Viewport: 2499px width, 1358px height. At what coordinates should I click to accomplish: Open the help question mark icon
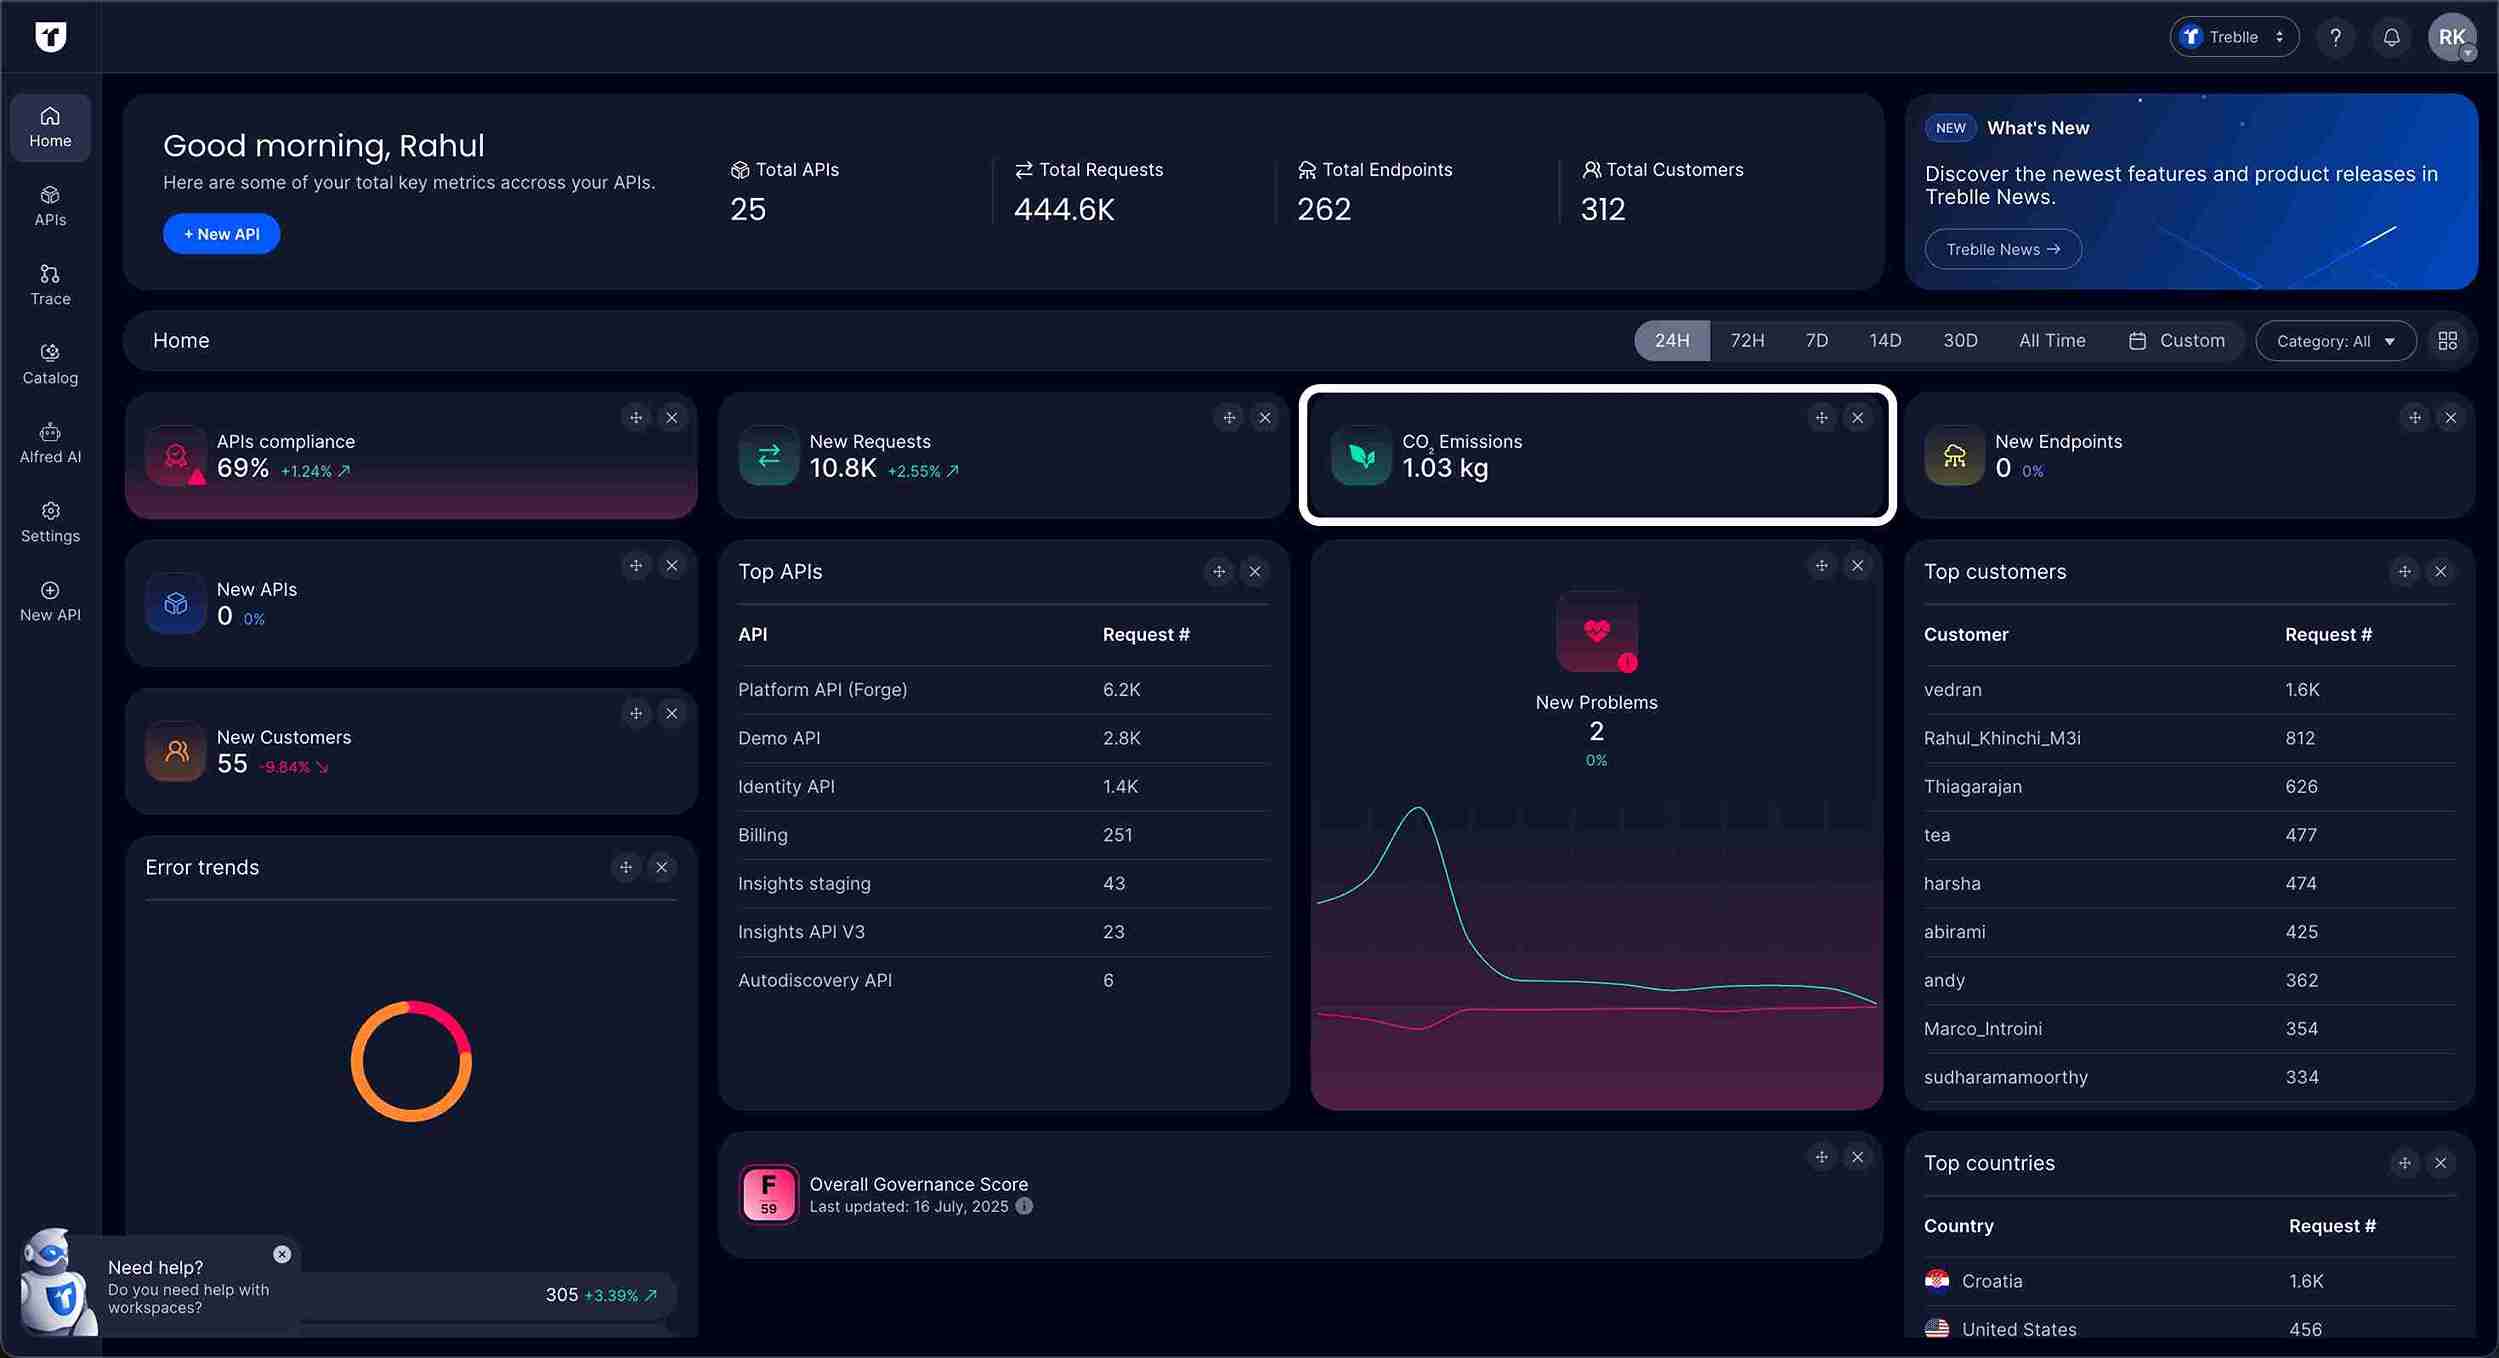click(2335, 37)
